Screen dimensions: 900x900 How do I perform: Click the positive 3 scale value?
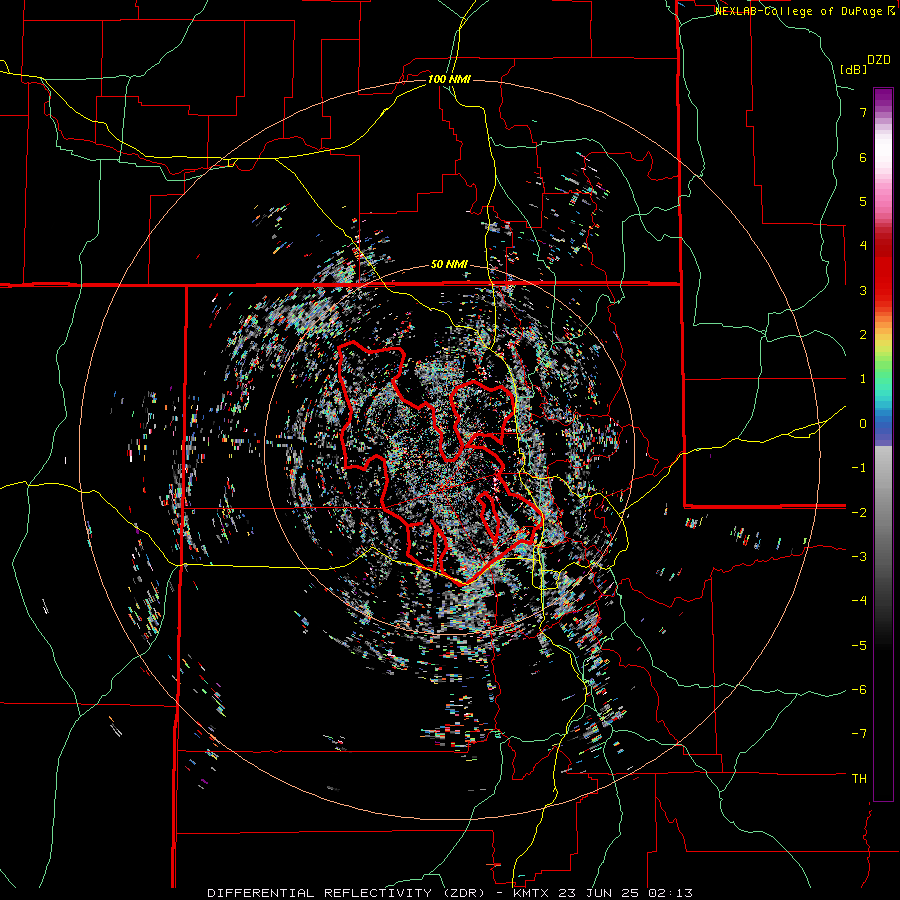click(x=863, y=290)
